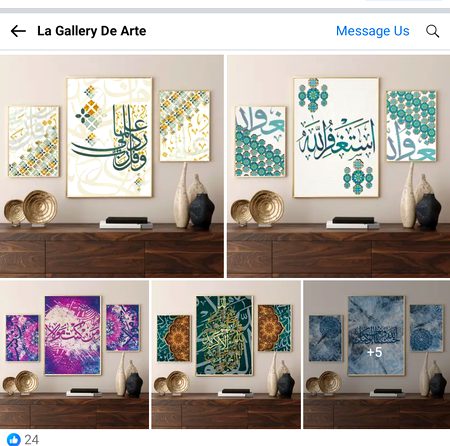View the 24 likes count

(32, 440)
